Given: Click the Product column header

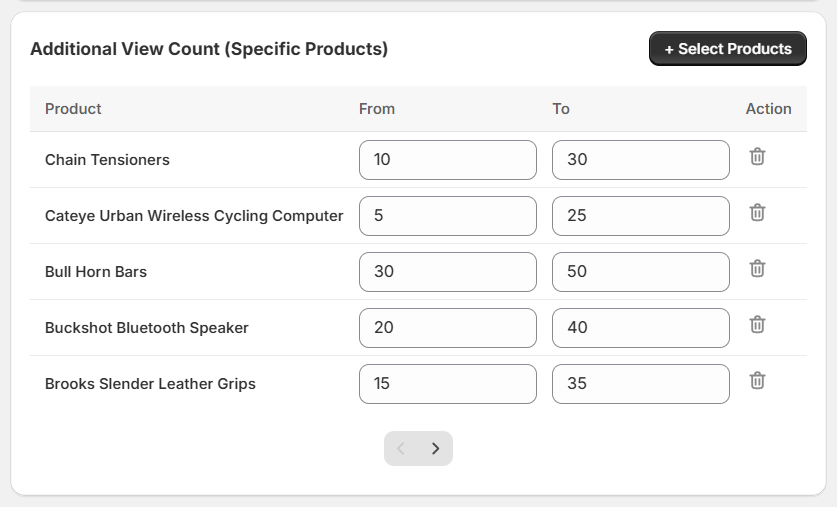Looking at the screenshot, I should pyautogui.click(x=73, y=109).
